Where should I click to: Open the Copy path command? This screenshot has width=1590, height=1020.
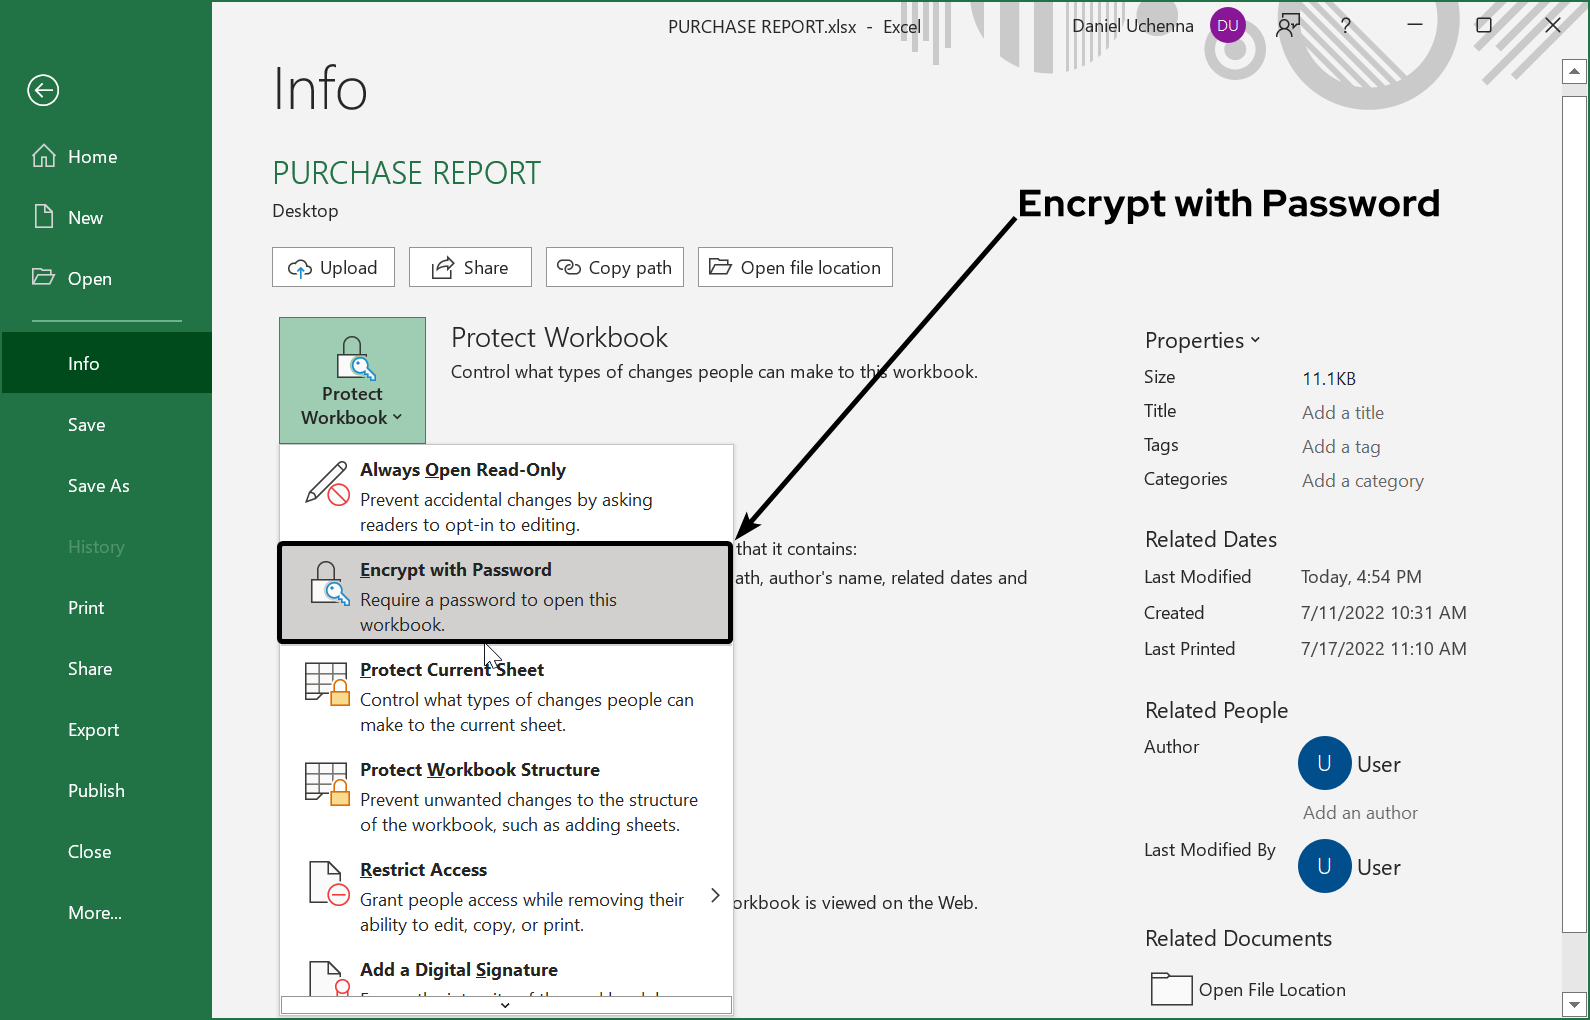(614, 267)
